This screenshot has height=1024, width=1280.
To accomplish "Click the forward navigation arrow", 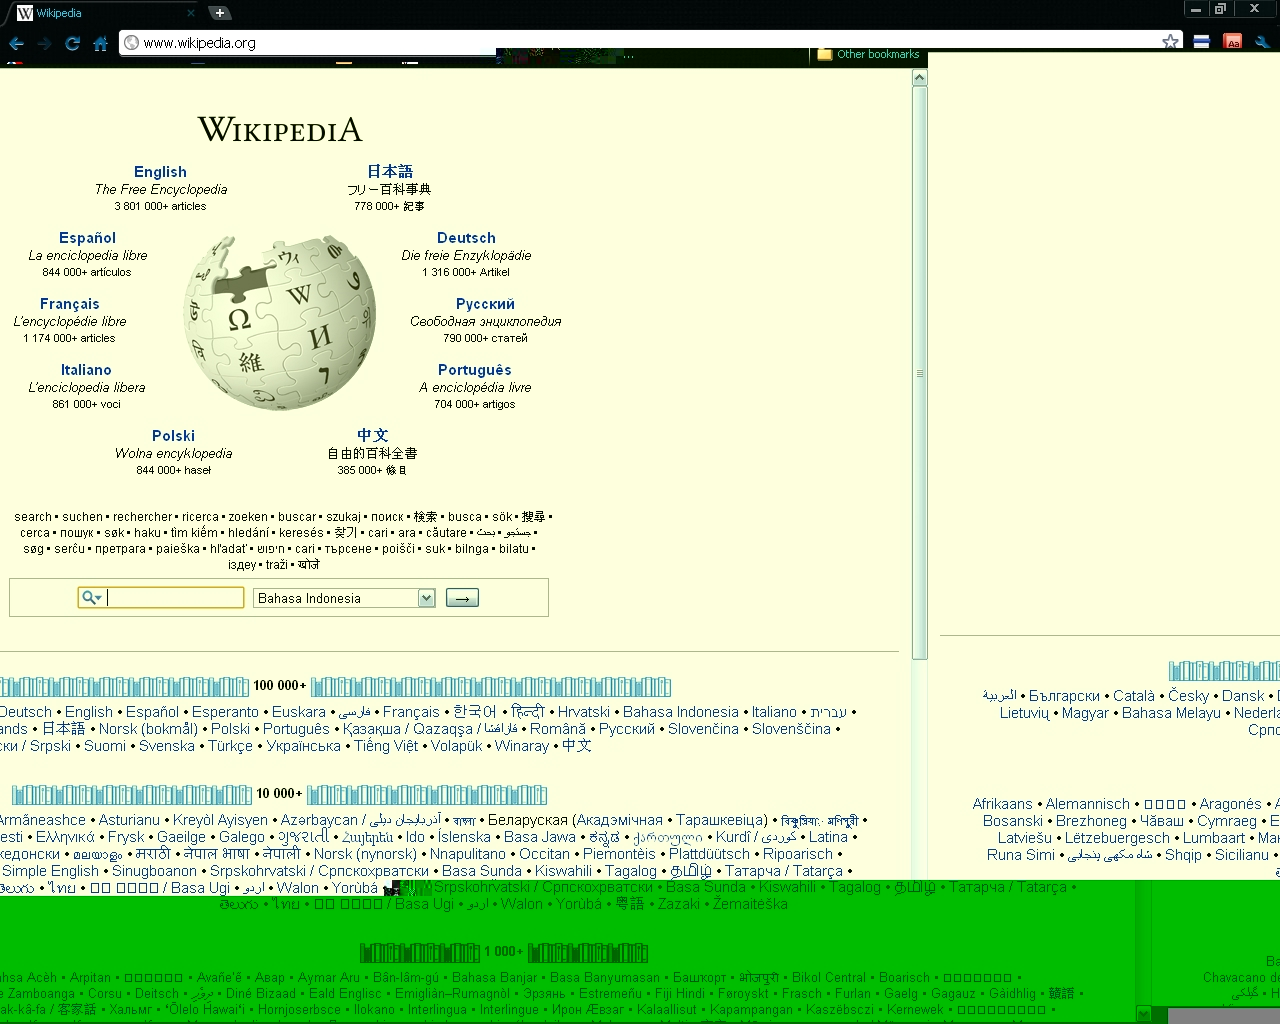I will 44,43.
